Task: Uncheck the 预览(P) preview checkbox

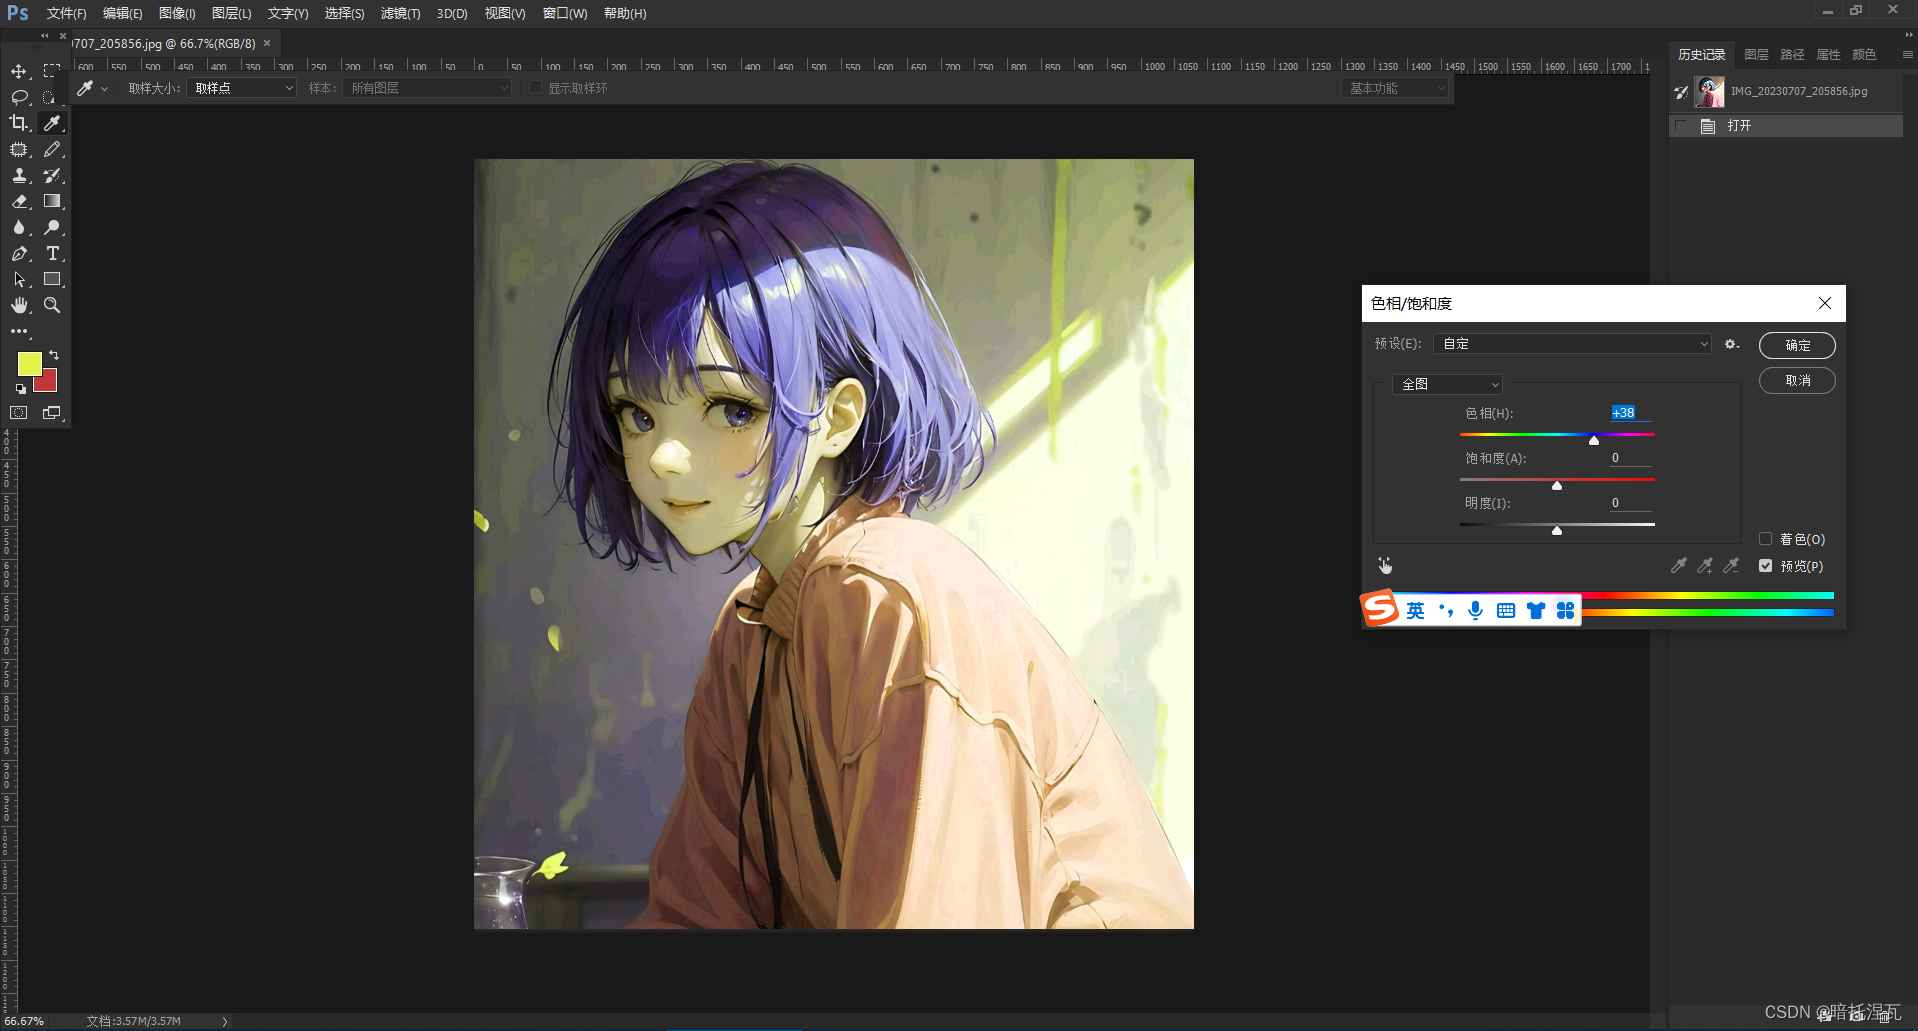Action: (x=1766, y=566)
